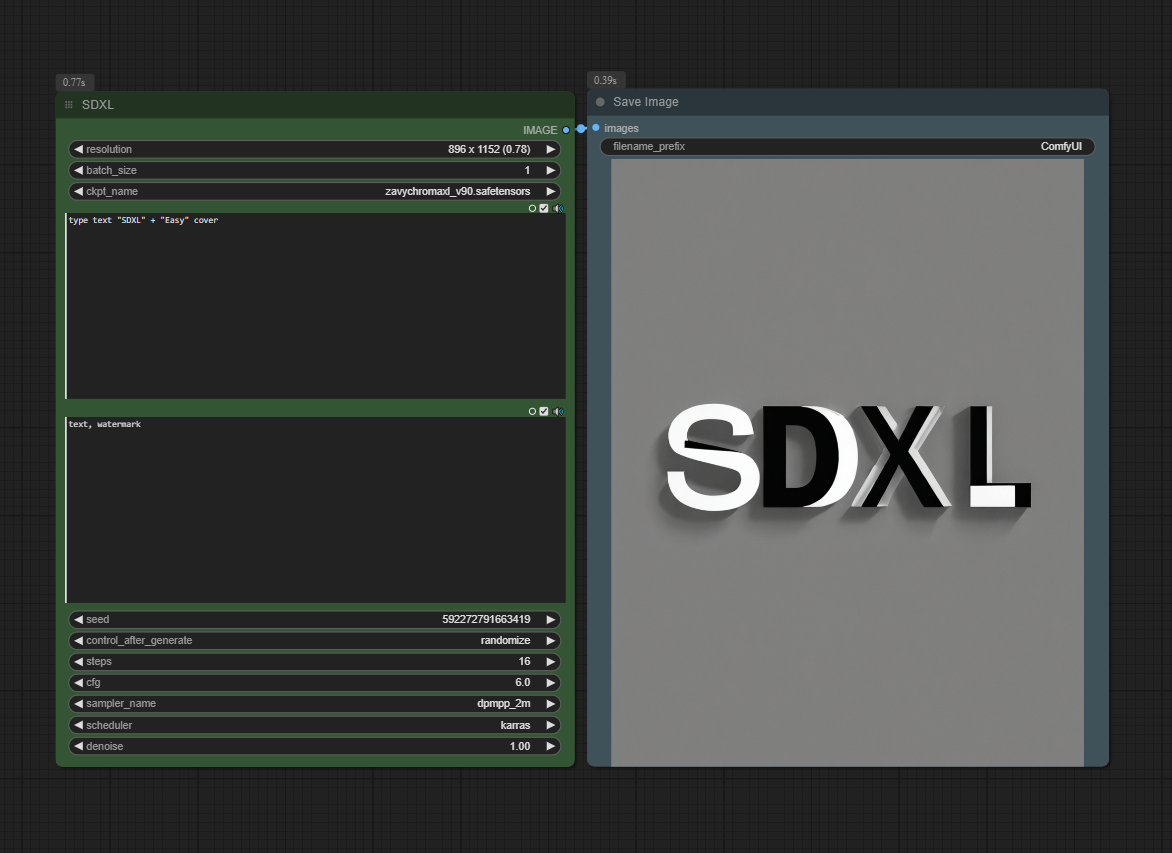Viewport: 1172px width, 853px height.
Task: Decrease steps with the left arrow
Action: [78, 662]
